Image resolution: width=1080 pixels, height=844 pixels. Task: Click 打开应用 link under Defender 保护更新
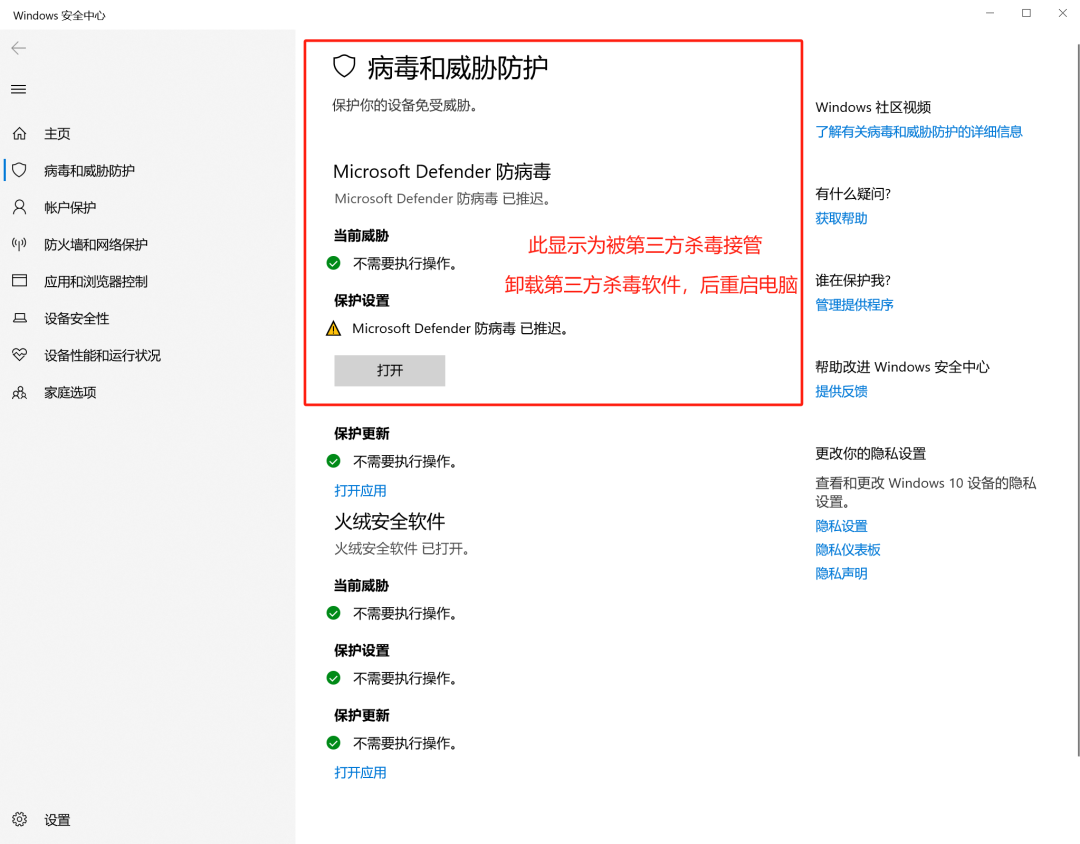360,491
